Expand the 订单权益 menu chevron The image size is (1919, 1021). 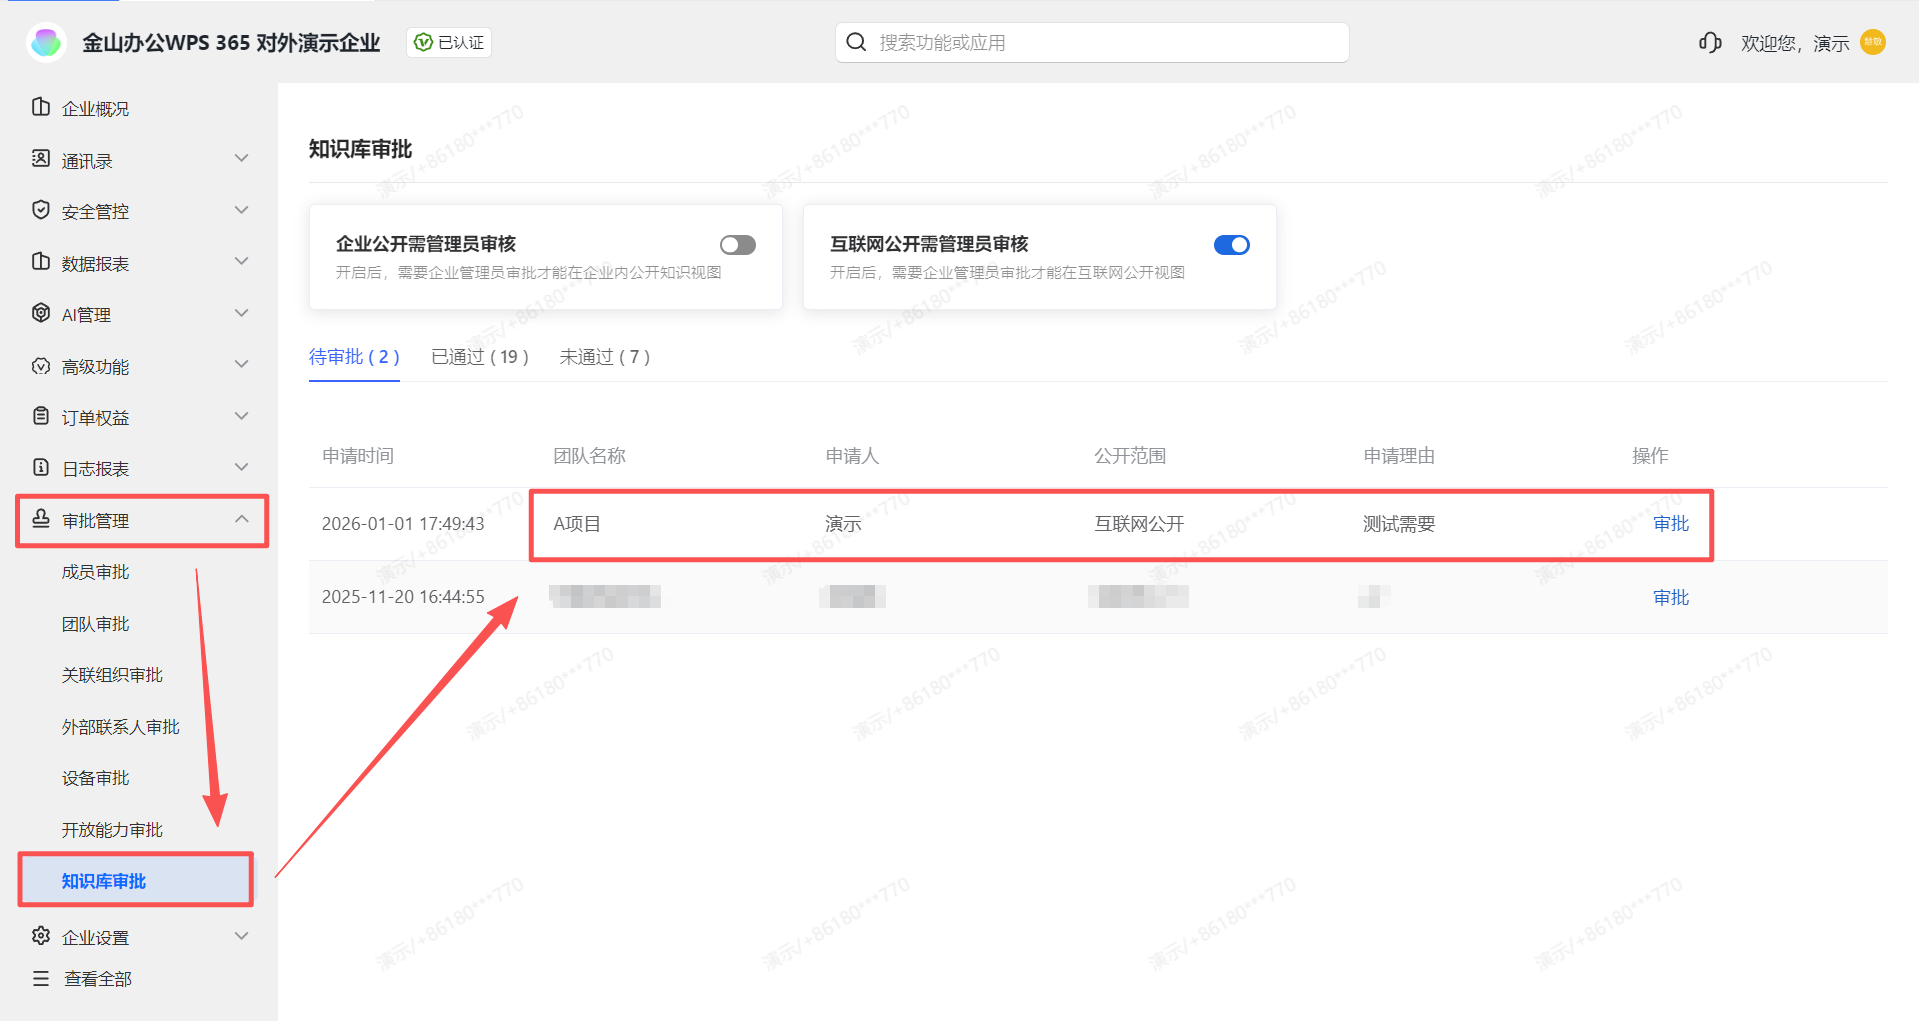coord(241,416)
